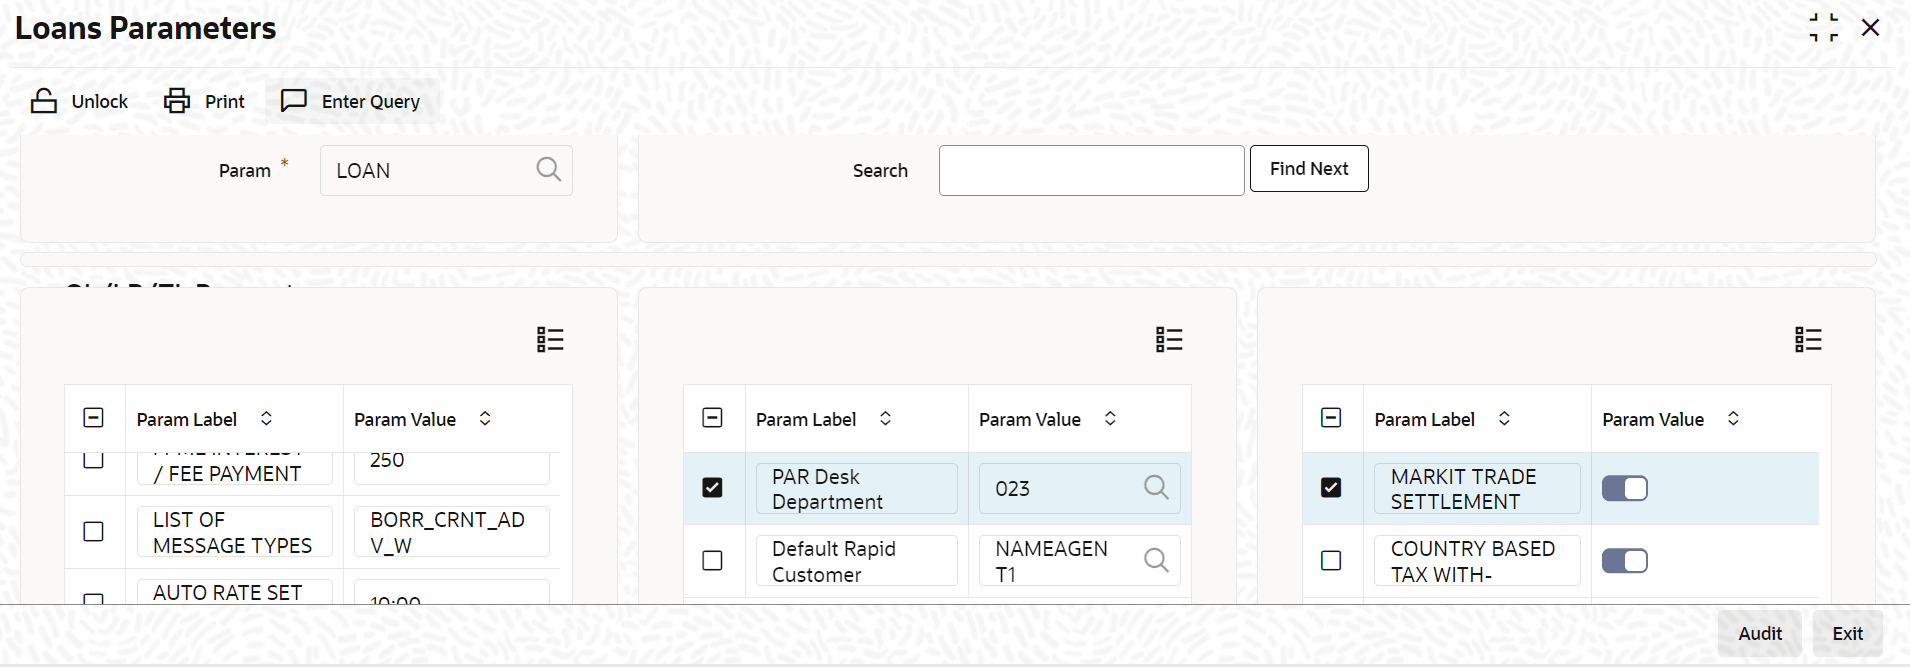Click the Default Rapid Customer label cell
This screenshot has width=1910, height=667.
[857, 561]
